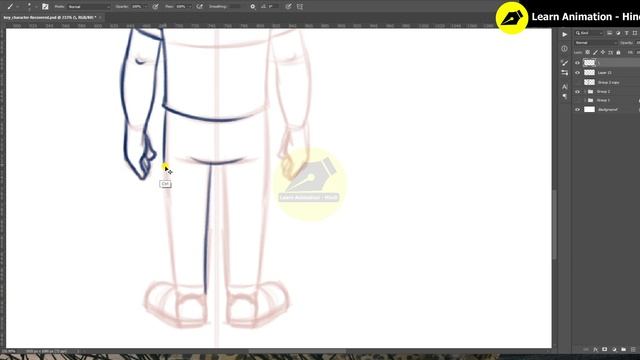Add a layer style fx
The width and height of the screenshot is (640, 360).
(x=596, y=350)
